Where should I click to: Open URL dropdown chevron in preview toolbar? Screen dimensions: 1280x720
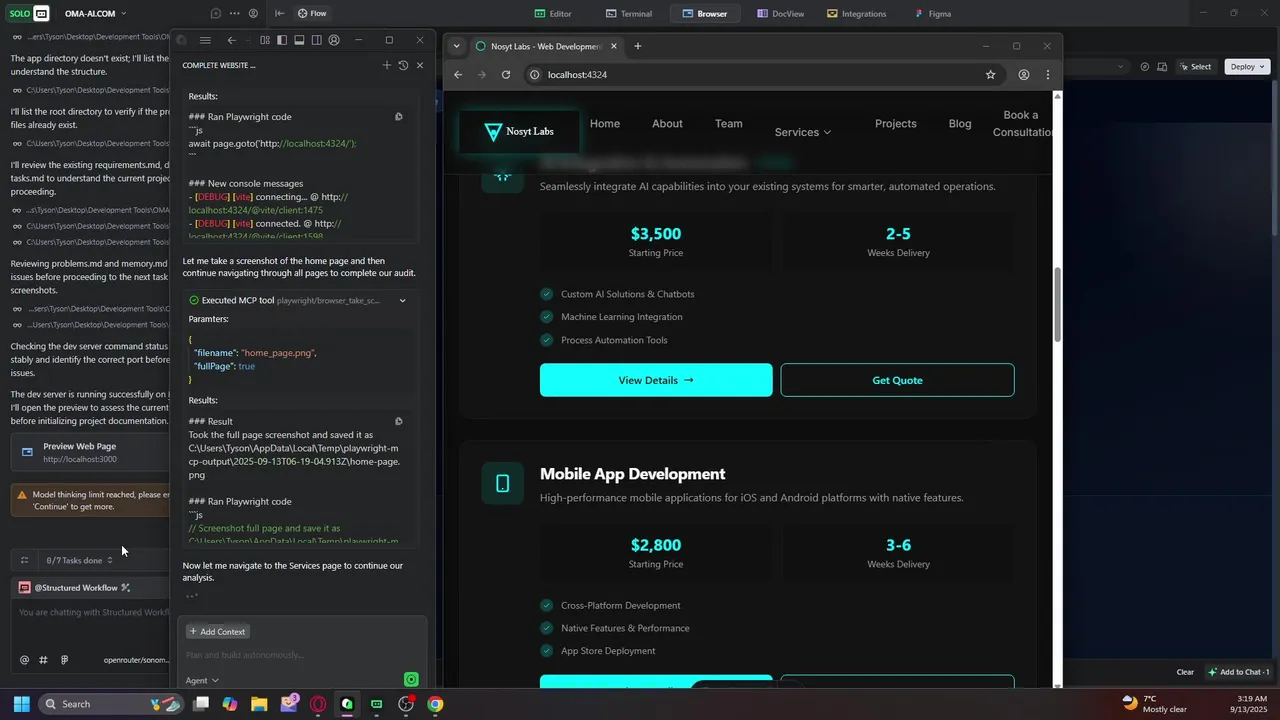click(x=1121, y=67)
